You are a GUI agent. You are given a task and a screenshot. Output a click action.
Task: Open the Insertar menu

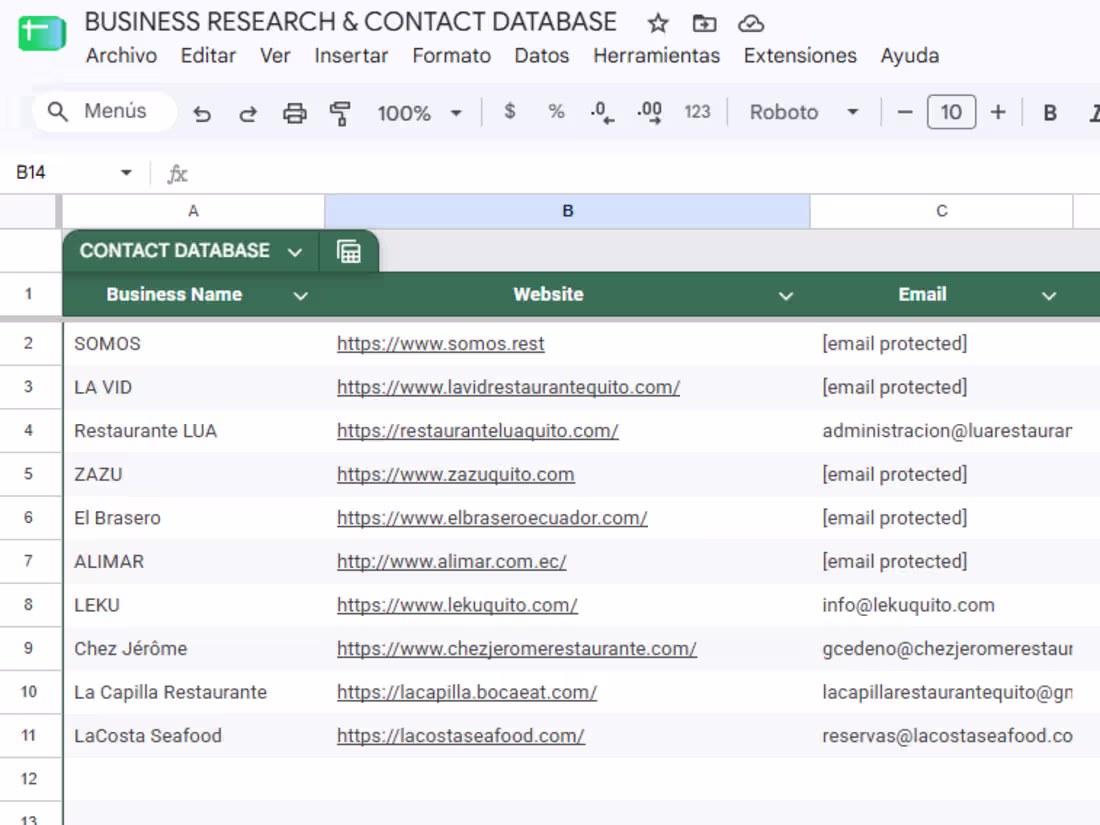pyautogui.click(x=351, y=56)
